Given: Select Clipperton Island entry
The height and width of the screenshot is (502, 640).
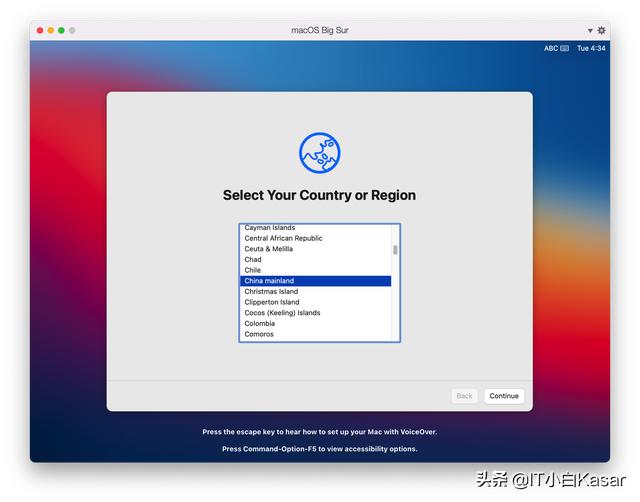Looking at the screenshot, I should click(x=315, y=302).
